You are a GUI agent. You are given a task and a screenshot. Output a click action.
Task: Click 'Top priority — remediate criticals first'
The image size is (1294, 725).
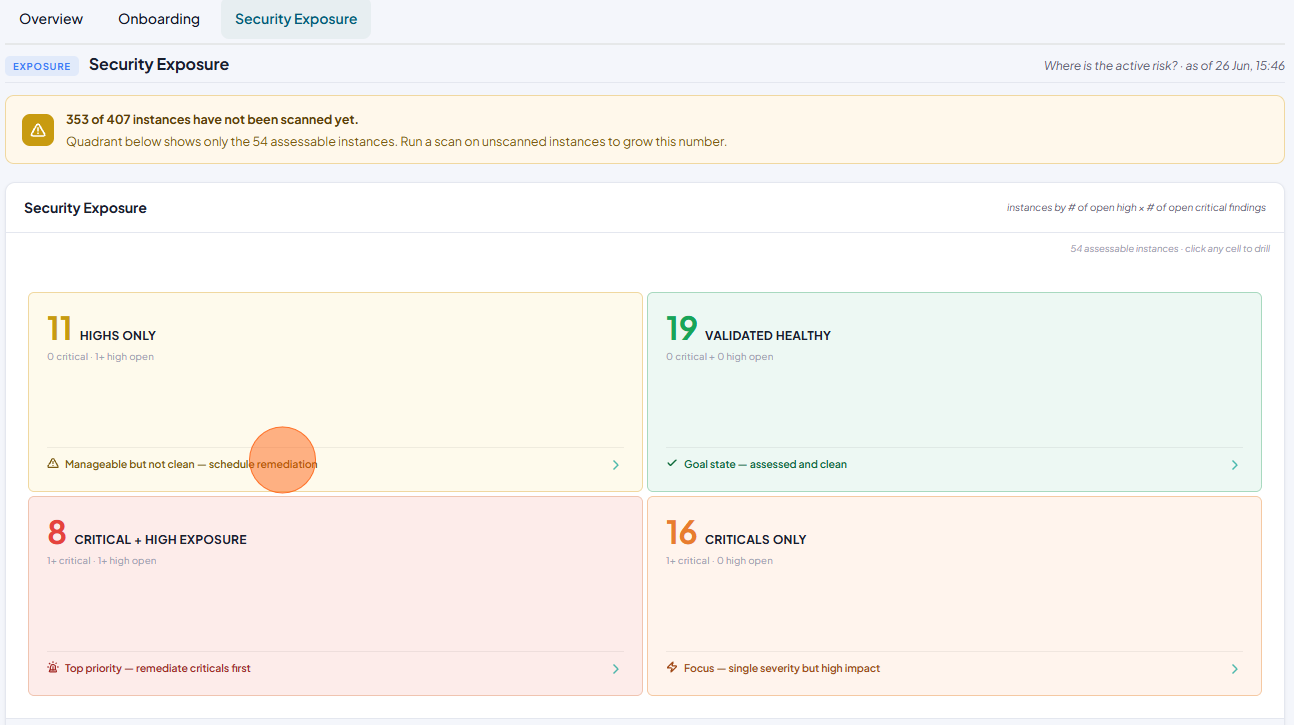(158, 668)
